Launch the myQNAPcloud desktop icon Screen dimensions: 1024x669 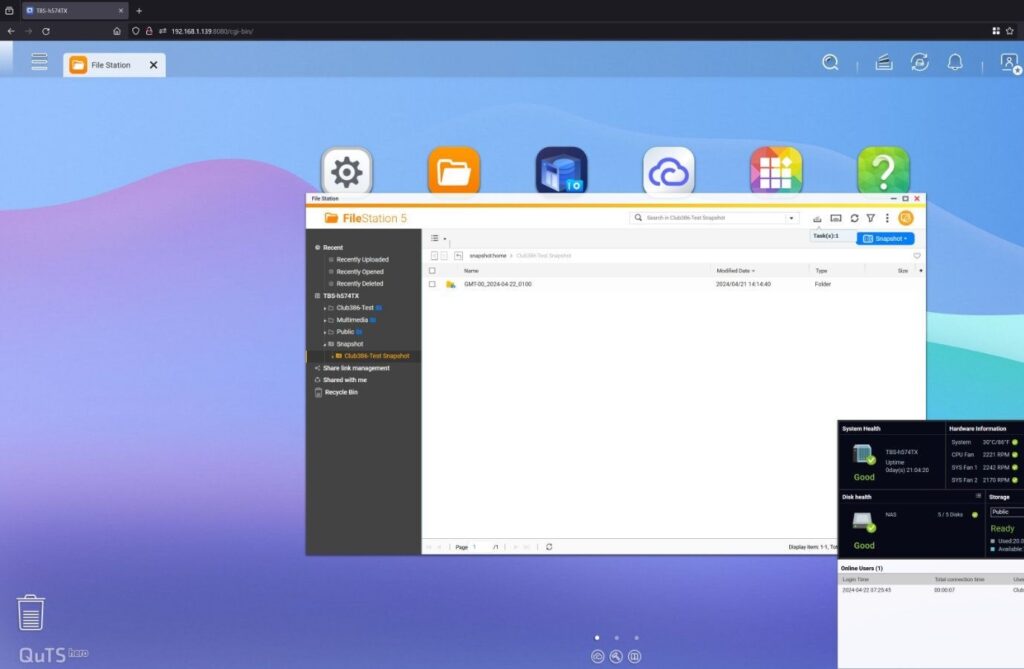(668, 172)
